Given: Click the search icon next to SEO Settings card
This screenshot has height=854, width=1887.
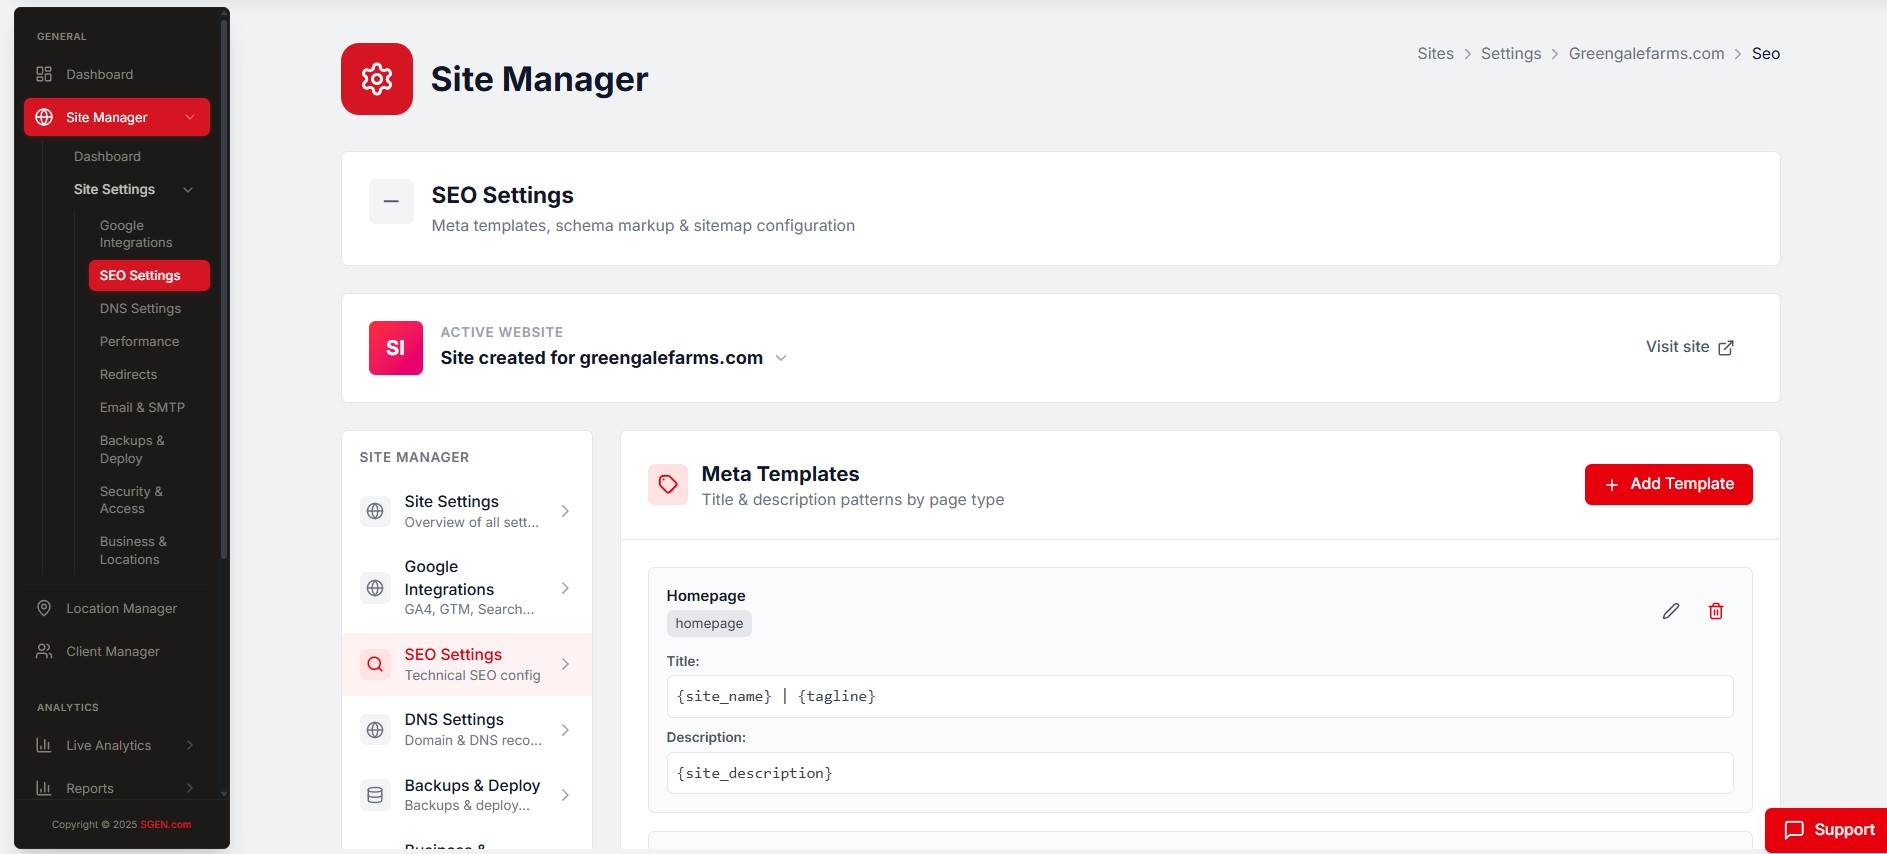Looking at the screenshot, I should (375, 664).
